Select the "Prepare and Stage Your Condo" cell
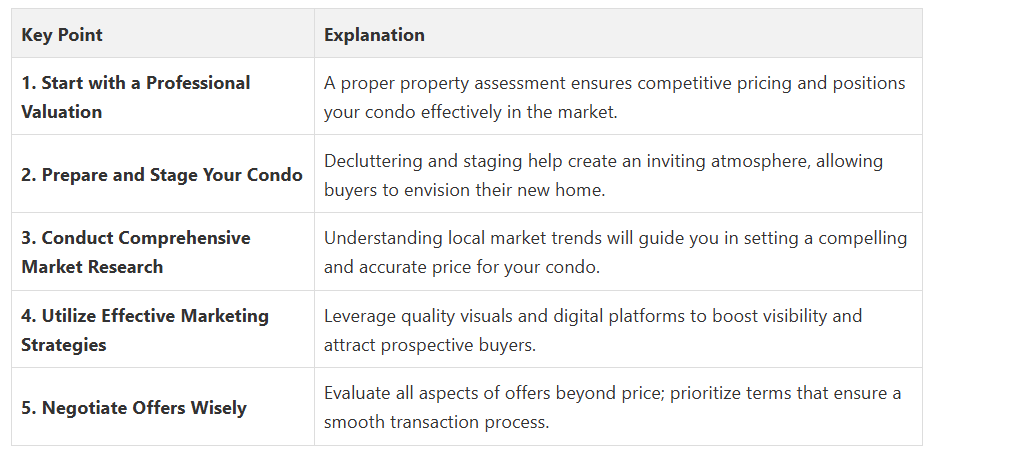Viewport: 1019px width, 449px height. point(162,175)
